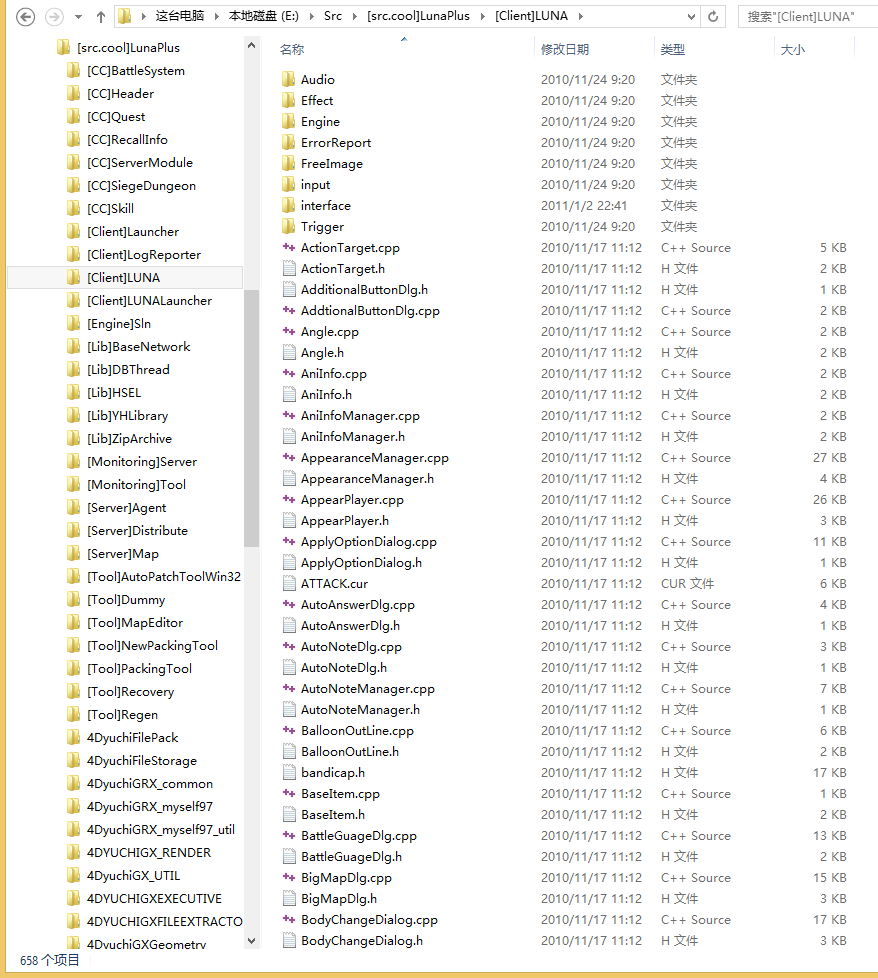Sort by the 修改日期 column header

point(565,49)
